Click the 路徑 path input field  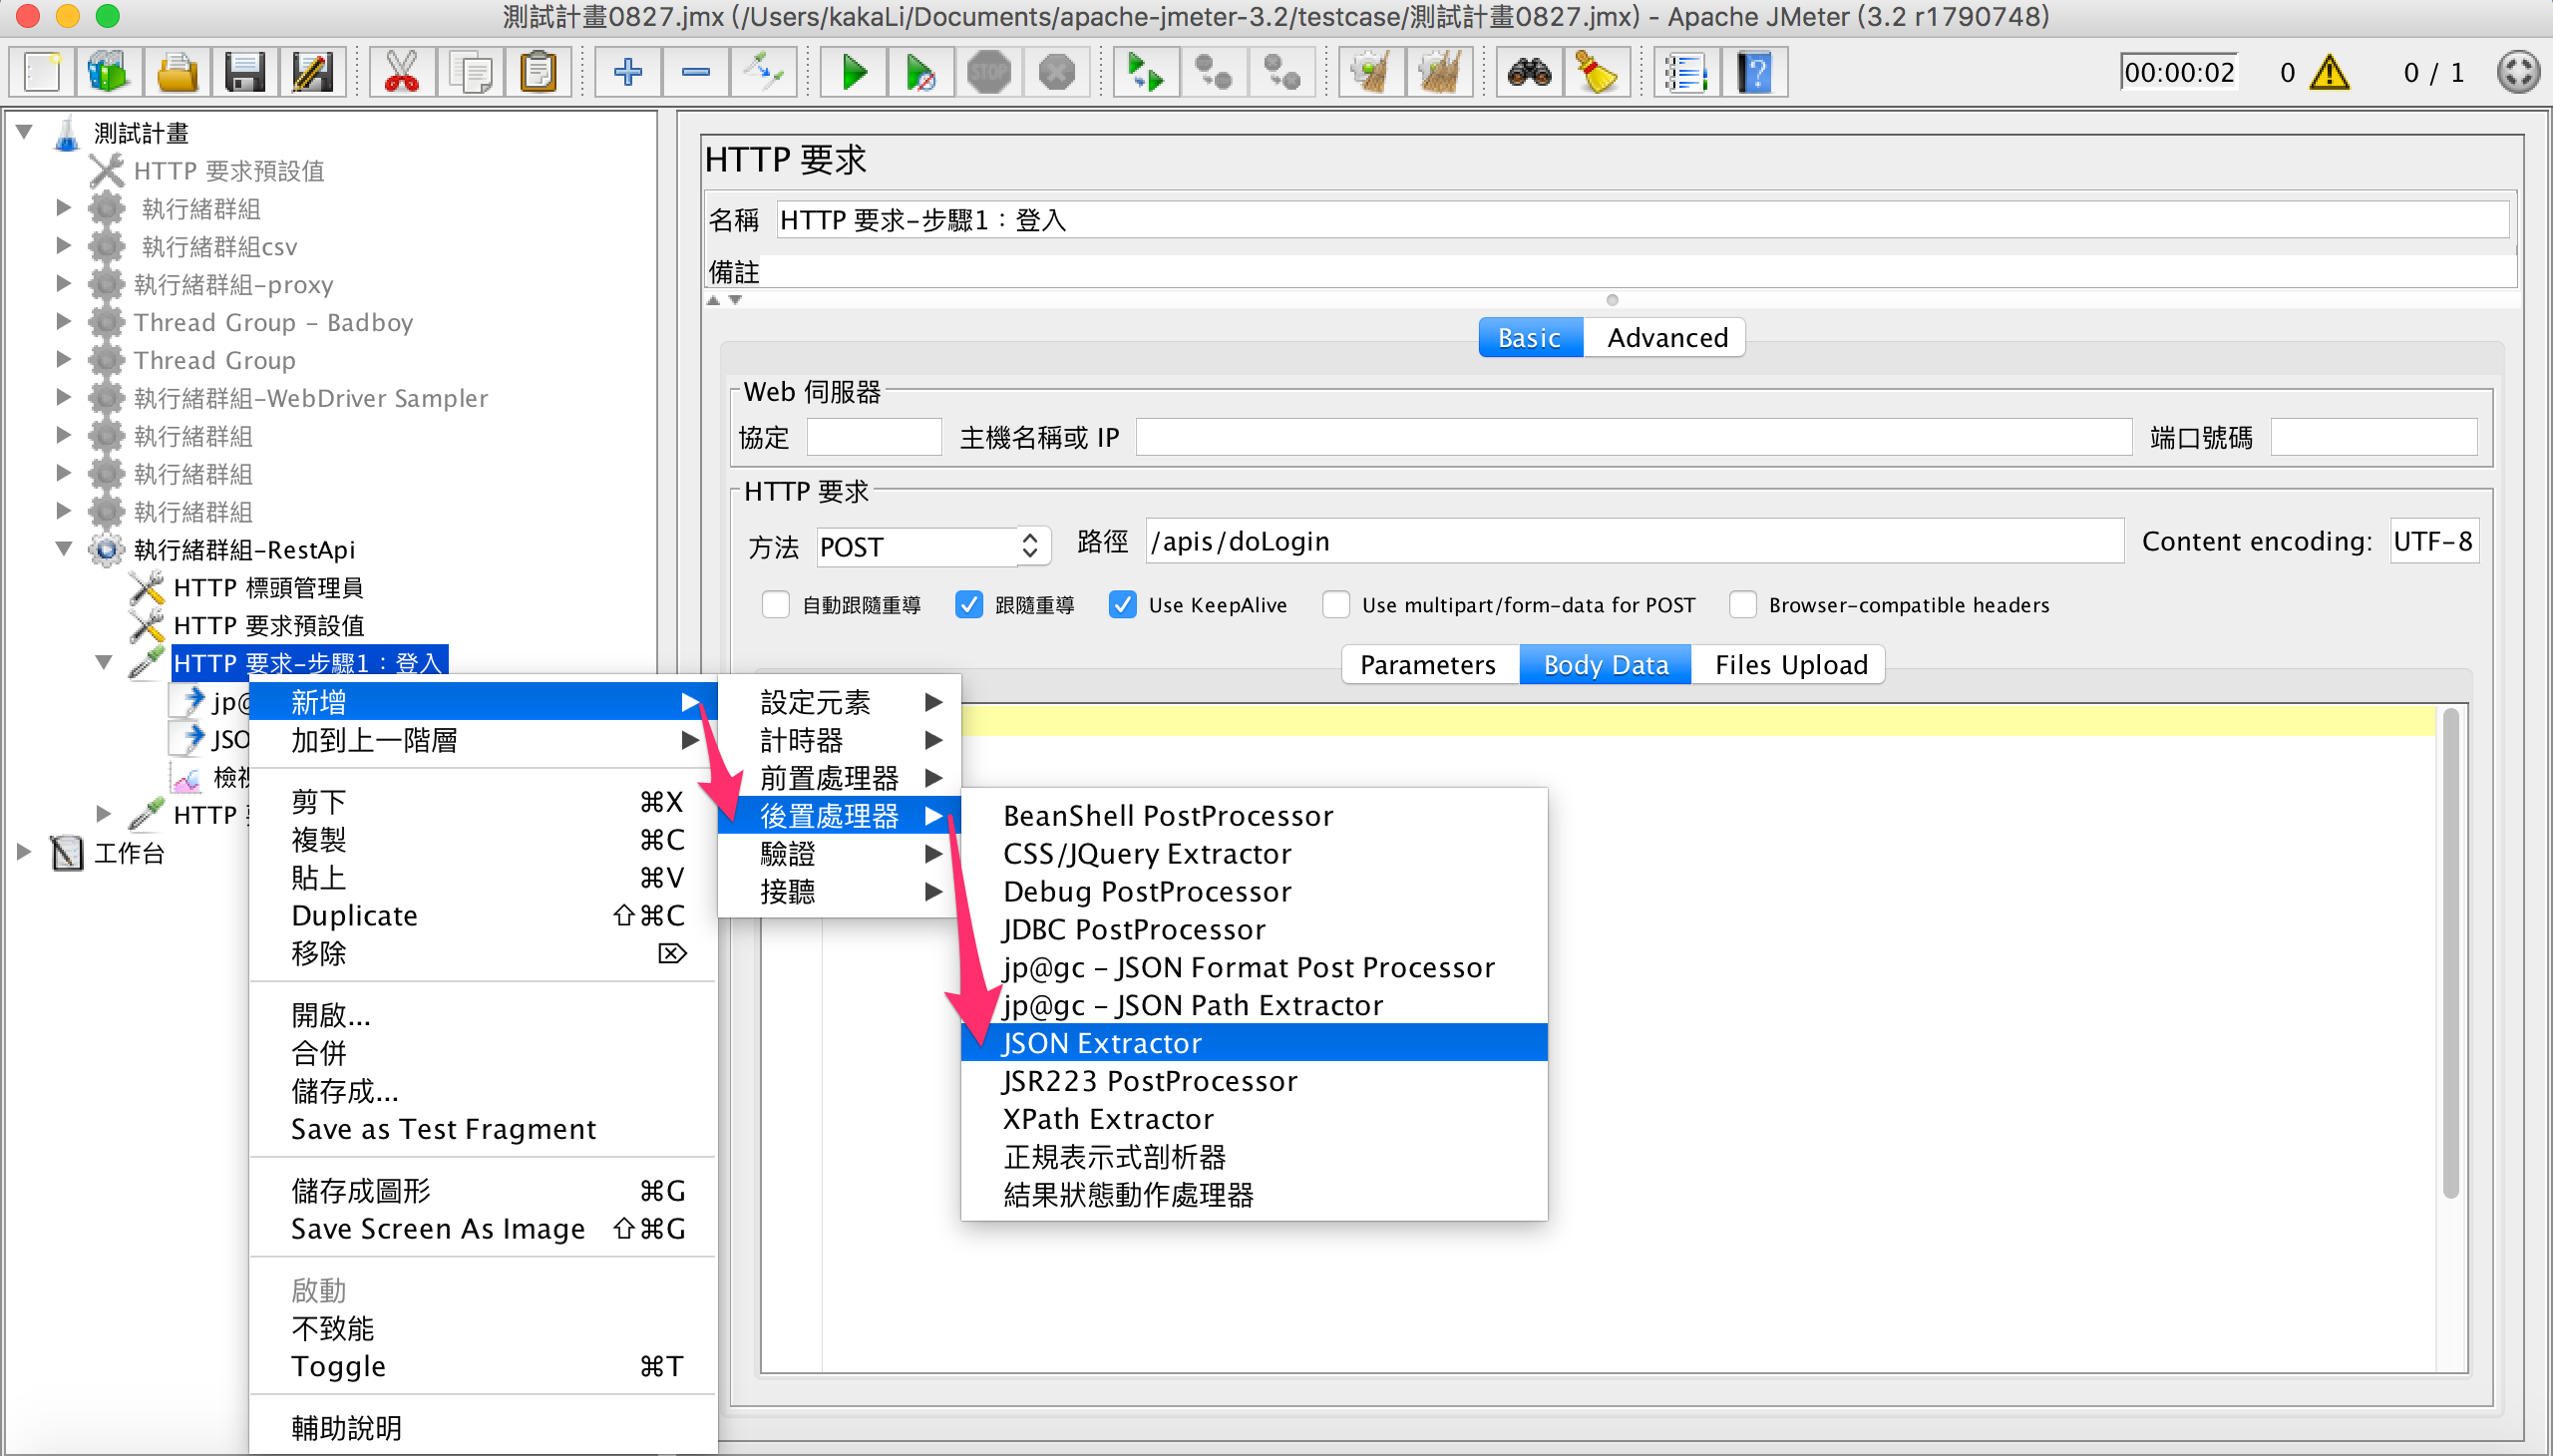click(1634, 541)
